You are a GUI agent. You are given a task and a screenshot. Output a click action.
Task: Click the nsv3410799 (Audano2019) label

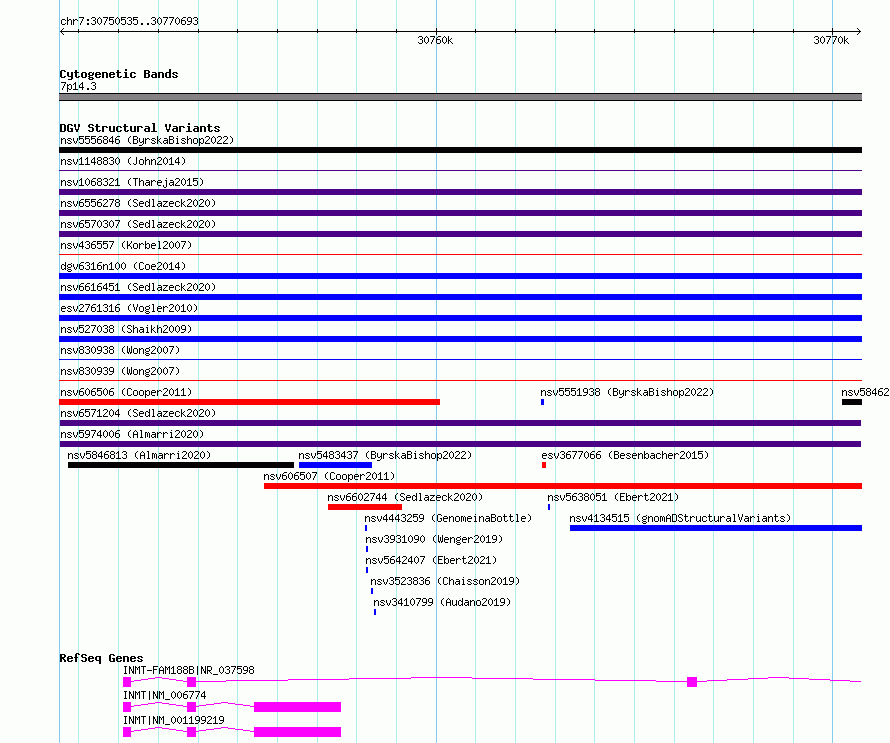point(442,602)
